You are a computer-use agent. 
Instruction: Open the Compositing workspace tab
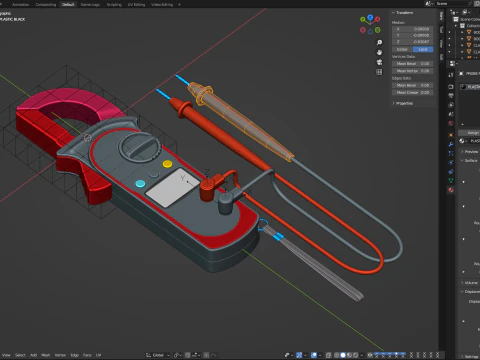tap(46, 5)
